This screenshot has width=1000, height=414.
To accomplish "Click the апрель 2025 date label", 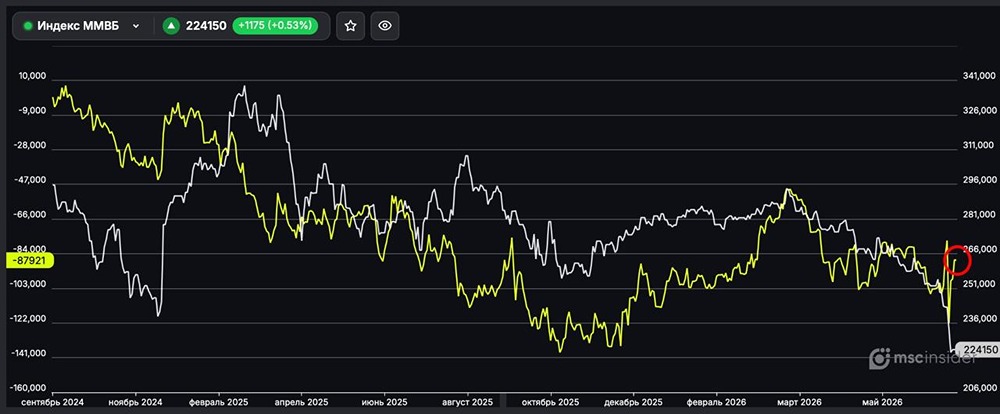I will [301, 403].
